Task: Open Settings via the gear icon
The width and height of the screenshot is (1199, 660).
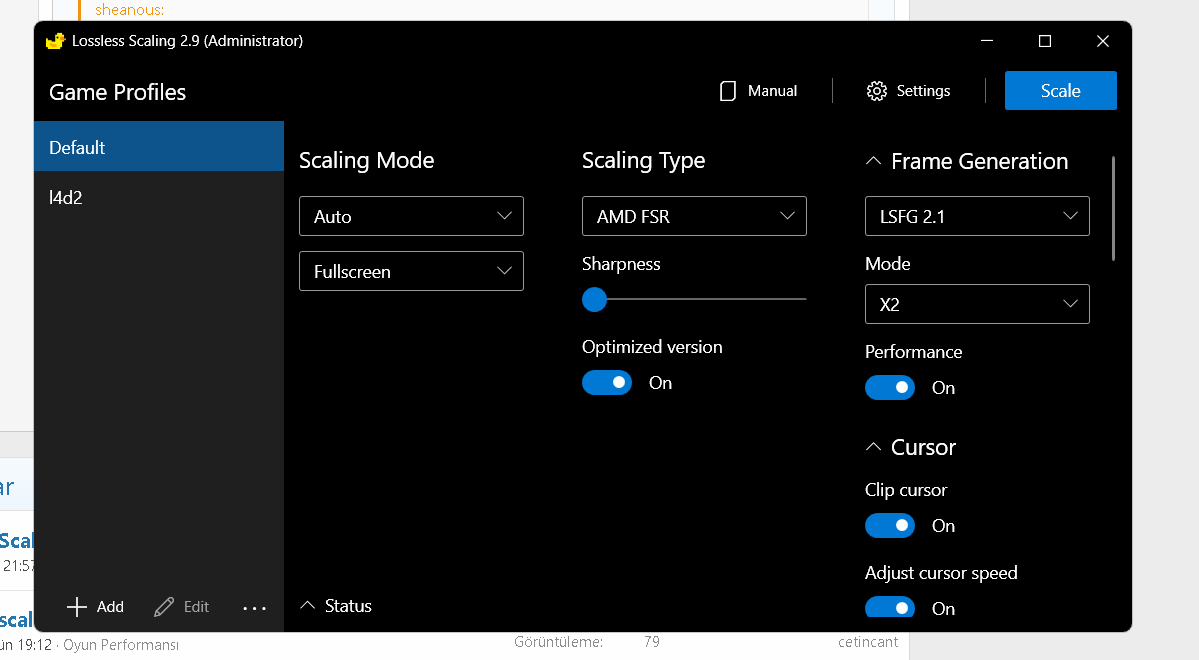Action: [x=877, y=91]
